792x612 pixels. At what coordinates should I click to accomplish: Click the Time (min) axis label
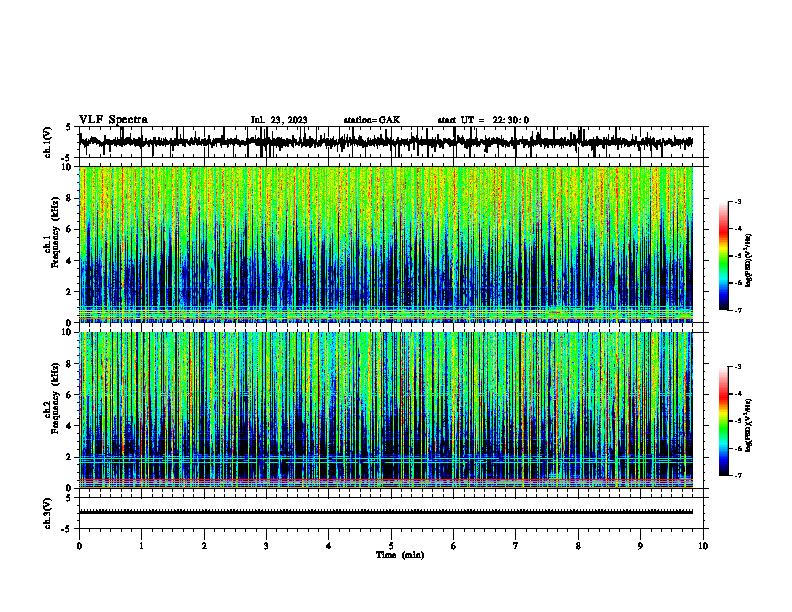click(x=400, y=555)
